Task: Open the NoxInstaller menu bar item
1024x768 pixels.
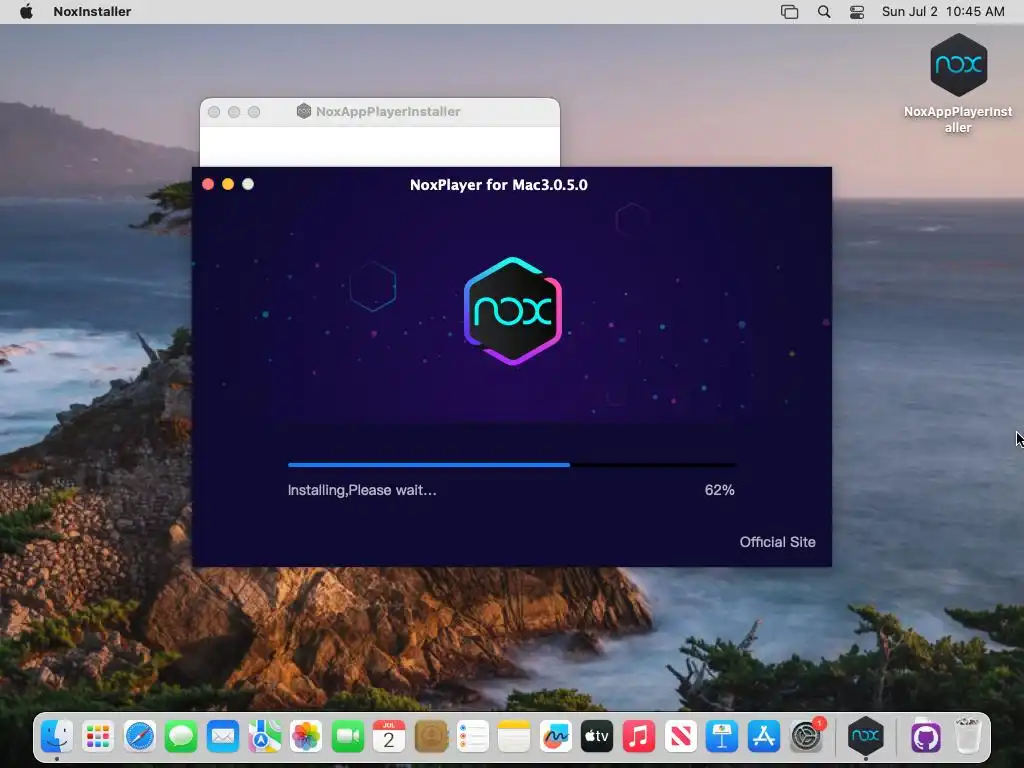Action: pyautogui.click(x=92, y=11)
